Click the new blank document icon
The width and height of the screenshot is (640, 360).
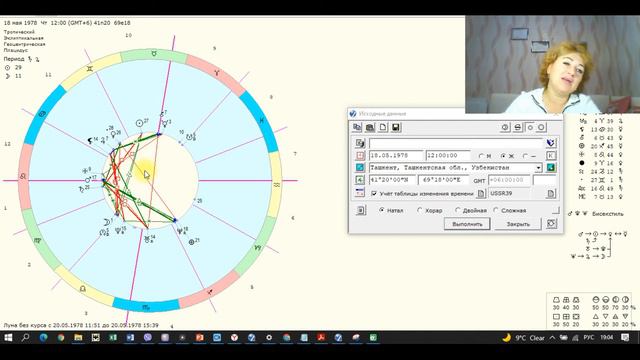tap(383, 127)
